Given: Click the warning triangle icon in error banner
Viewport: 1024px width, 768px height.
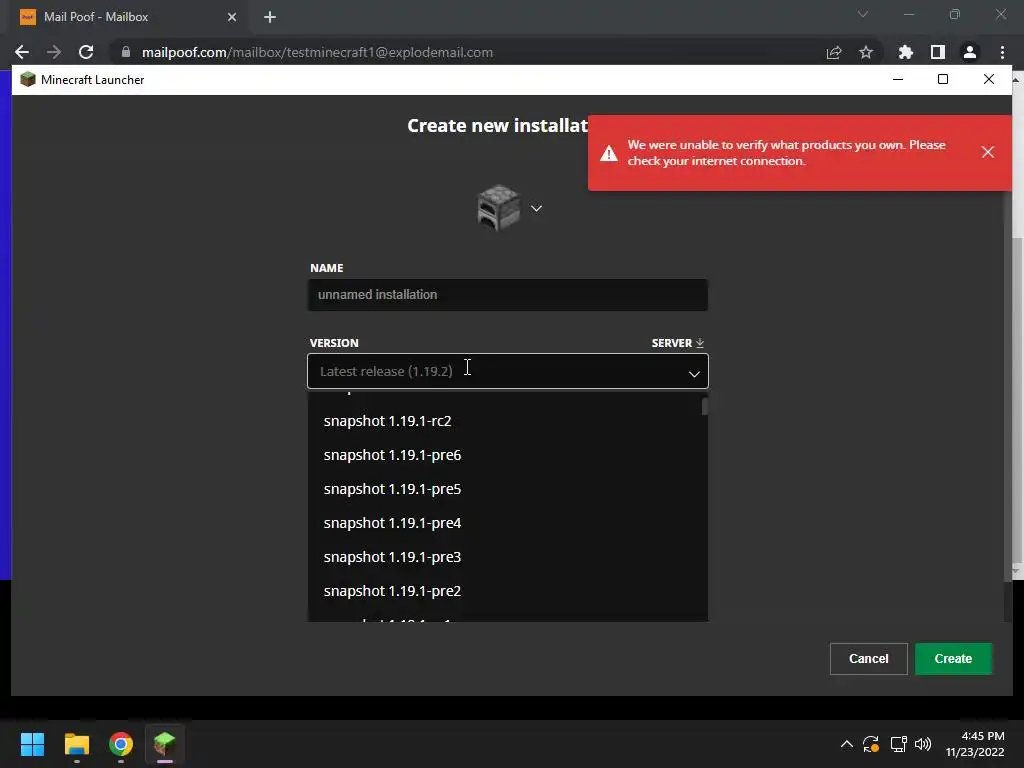Looking at the screenshot, I should [x=609, y=153].
